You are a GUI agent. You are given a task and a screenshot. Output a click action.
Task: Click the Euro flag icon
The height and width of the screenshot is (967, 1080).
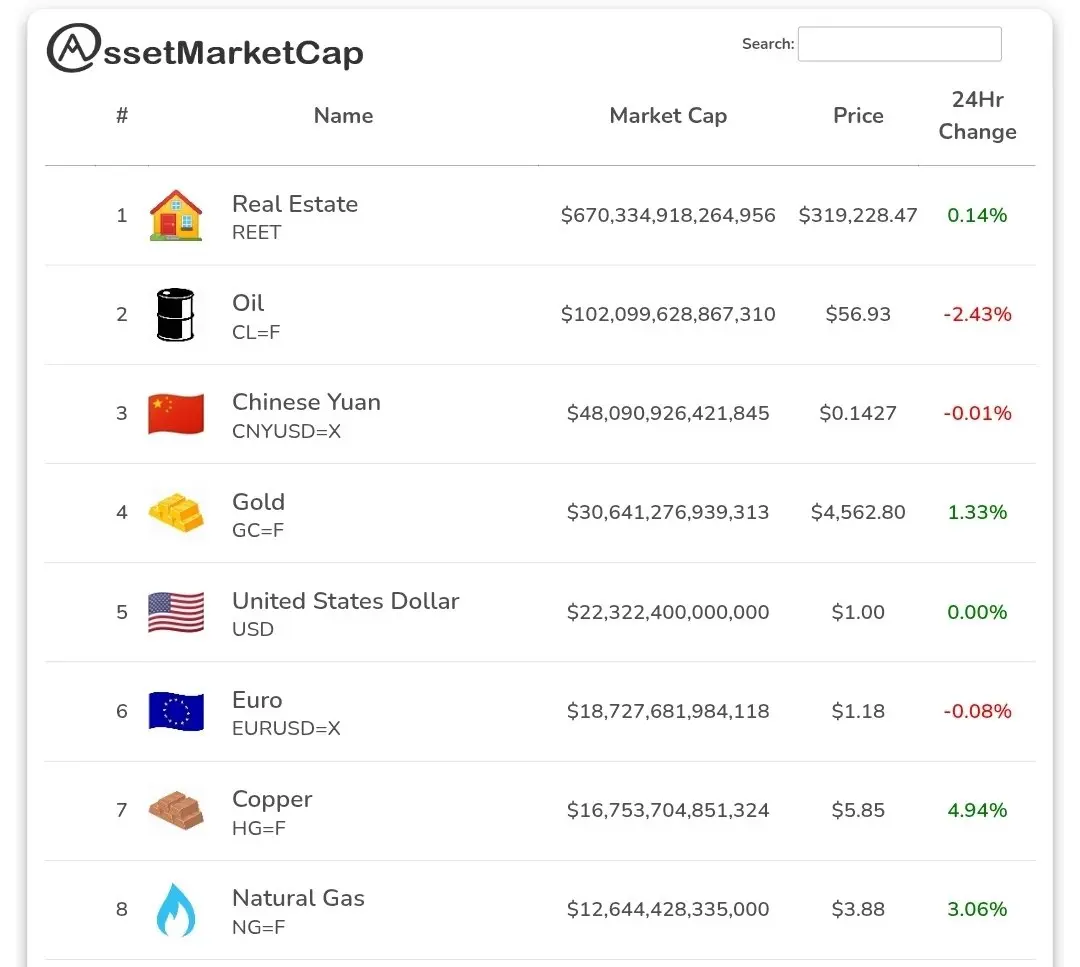tap(176, 711)
